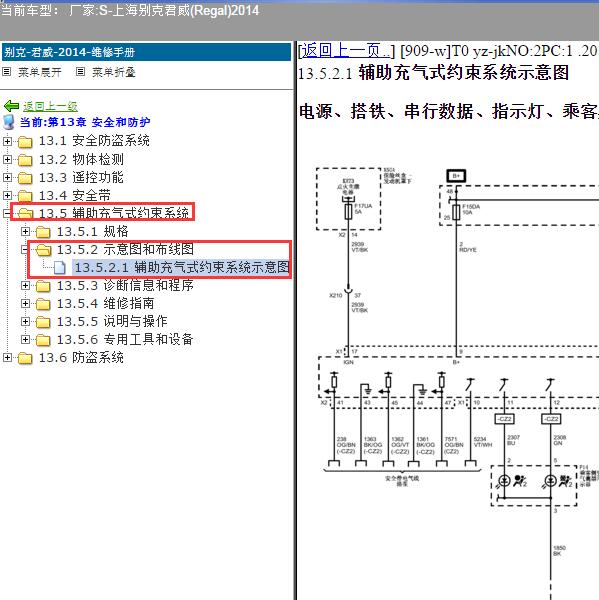Click the 别克-君威-2014-维修手册 title bar
Screen dimensions: 599x600
click(x=147, y=52)
